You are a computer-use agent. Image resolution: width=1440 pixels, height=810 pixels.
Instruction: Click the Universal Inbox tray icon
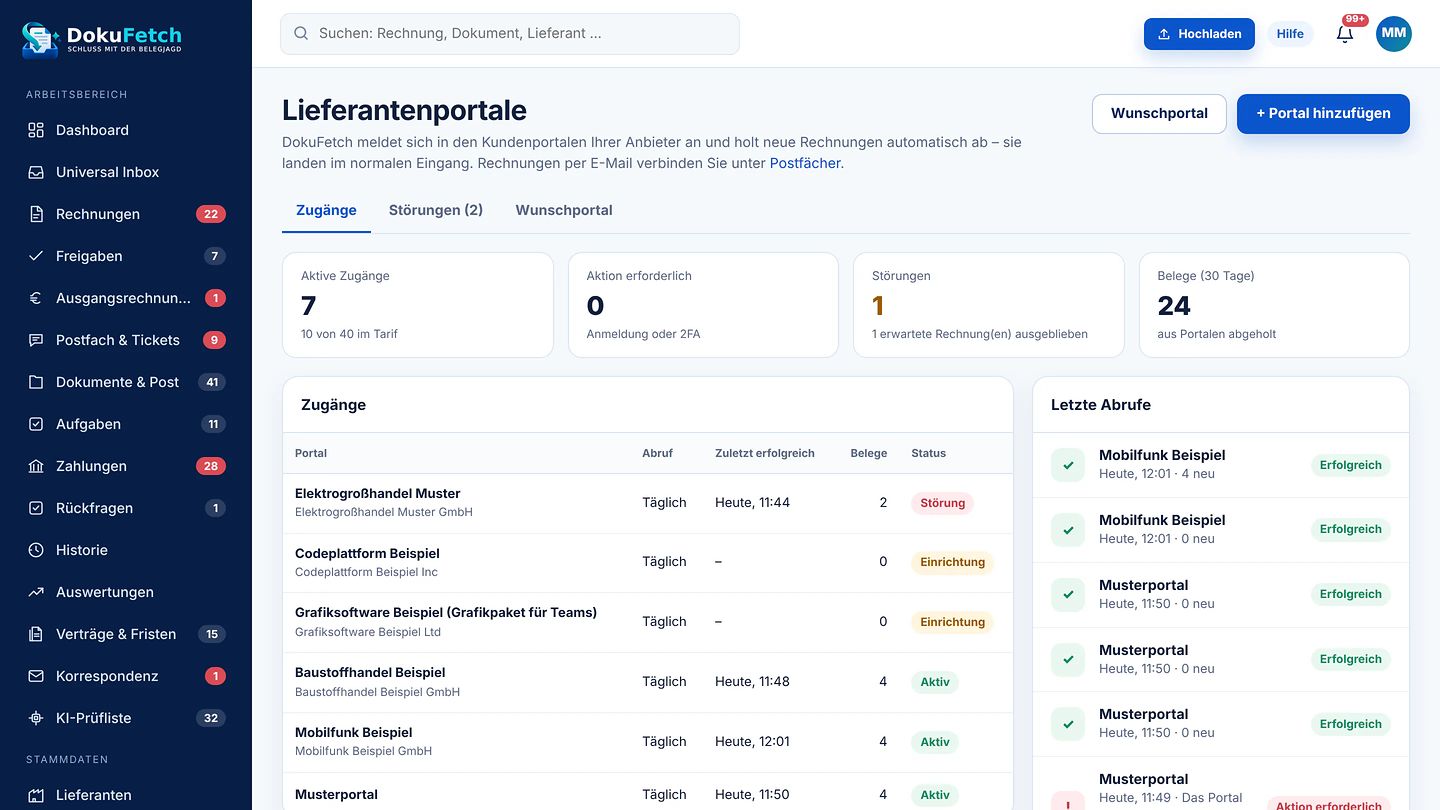(x=36, y=172)
